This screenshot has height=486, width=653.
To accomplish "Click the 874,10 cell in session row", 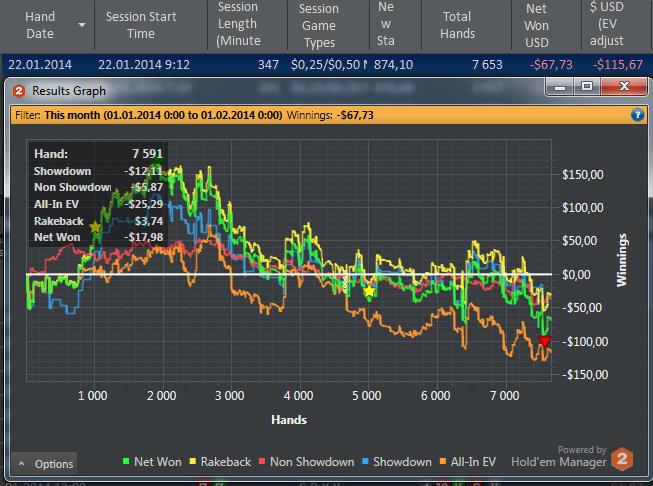I will click(x=393, y=65).
